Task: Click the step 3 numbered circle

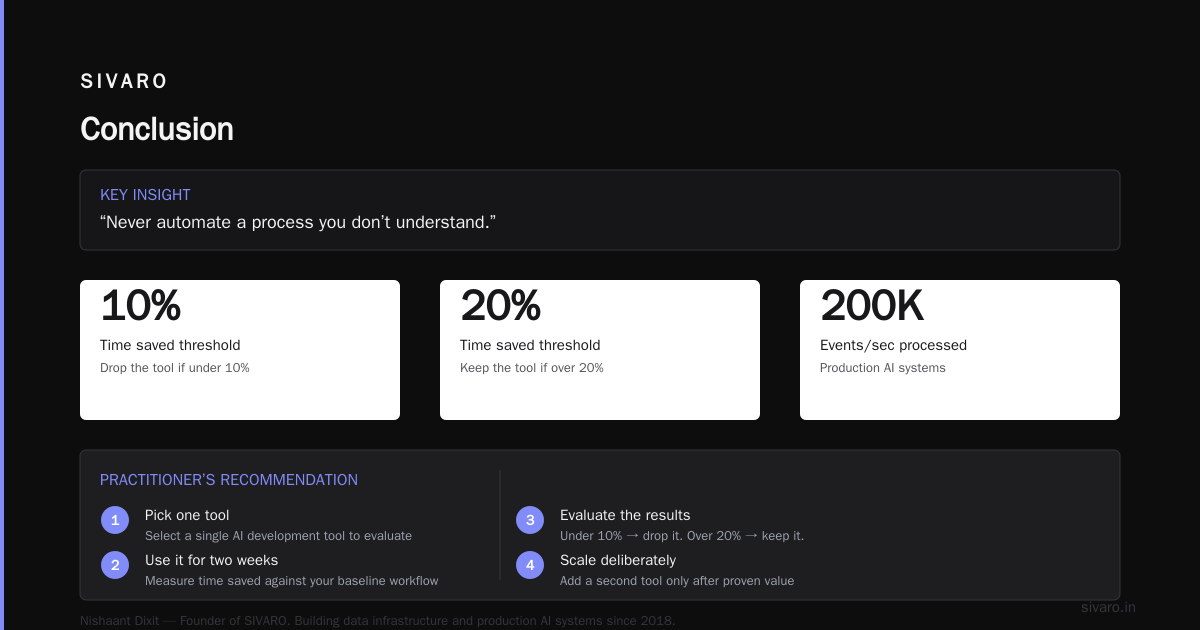Action: point(530,520)
